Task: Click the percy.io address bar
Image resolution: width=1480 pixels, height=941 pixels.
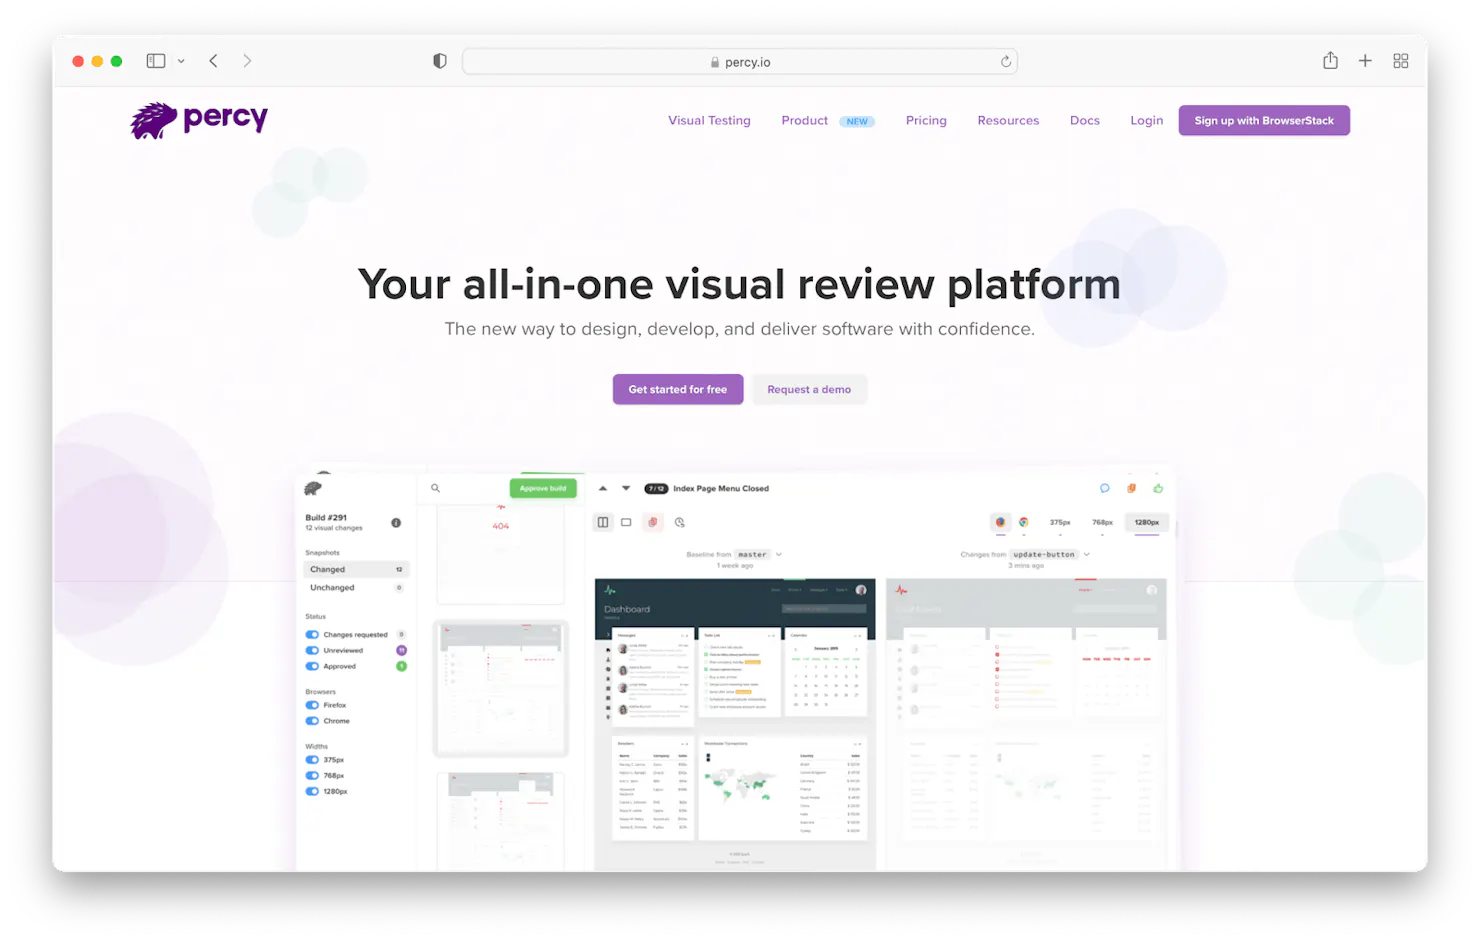Action: click(740, 62)
